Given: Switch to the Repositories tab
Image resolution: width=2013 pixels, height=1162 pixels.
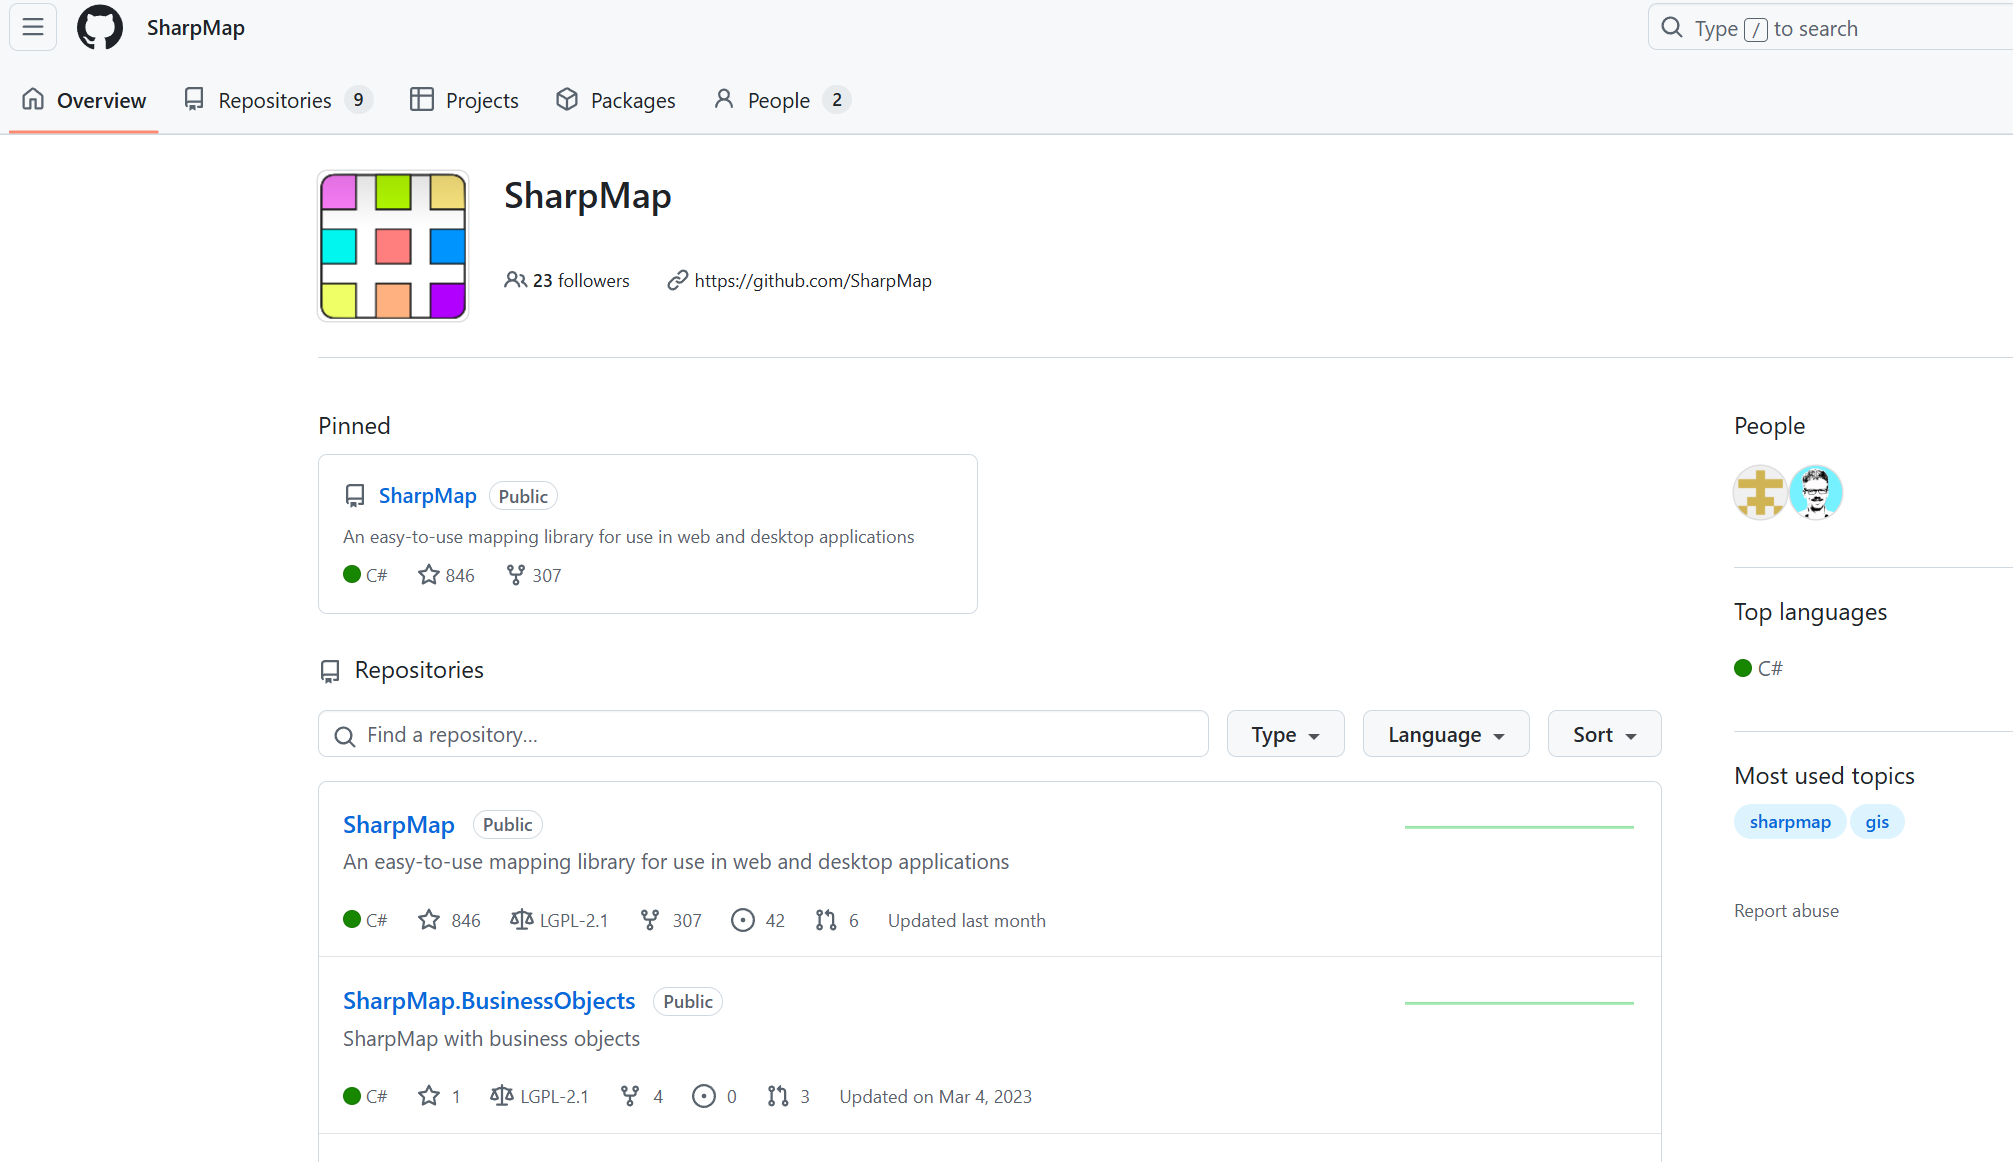Looking at the screenshot, I should (277, 100).
